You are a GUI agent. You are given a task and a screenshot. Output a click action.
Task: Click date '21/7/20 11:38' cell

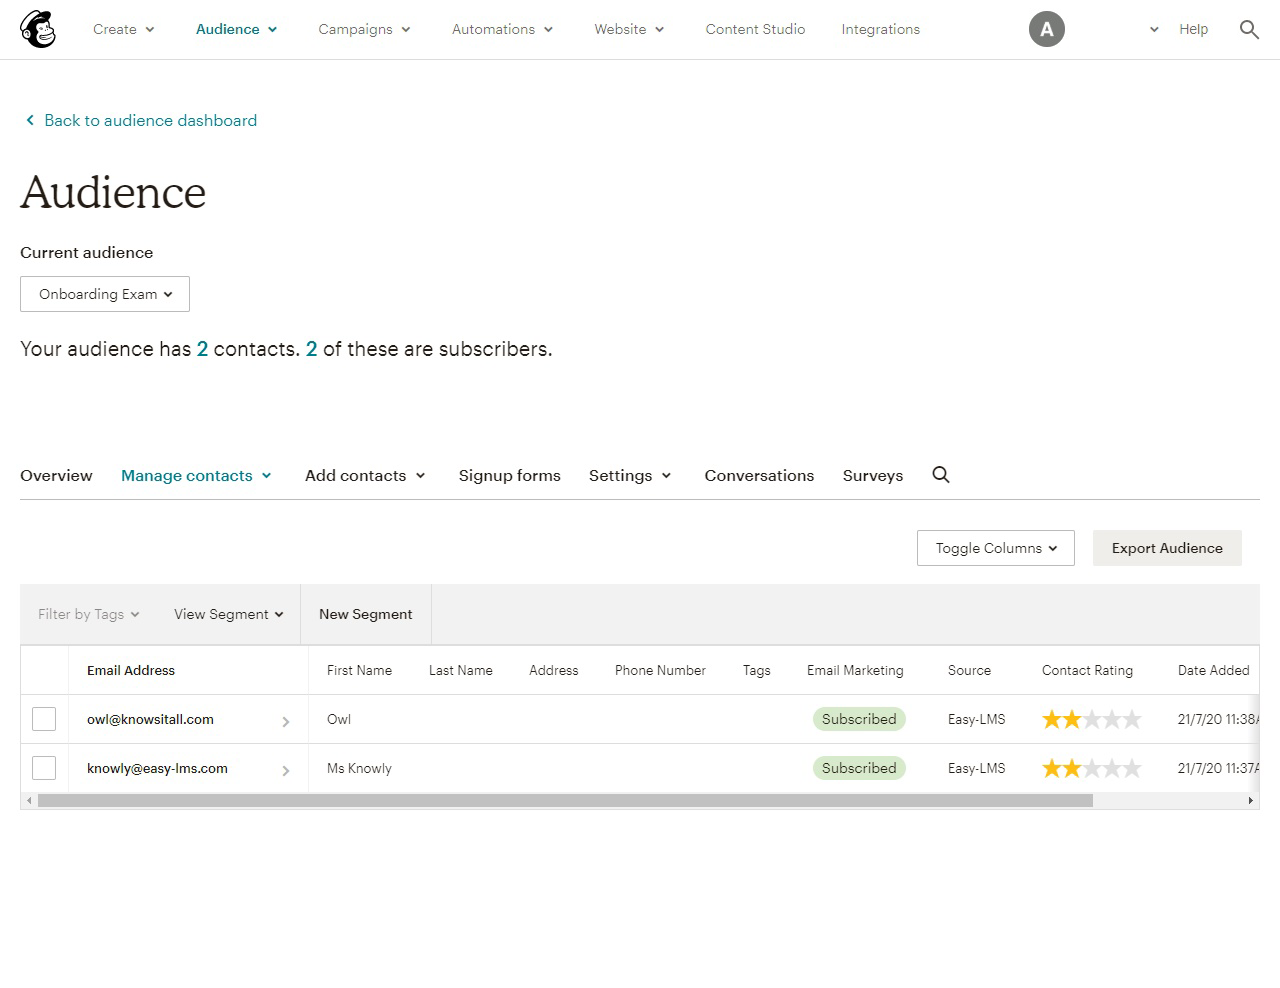coord(1219,719)
